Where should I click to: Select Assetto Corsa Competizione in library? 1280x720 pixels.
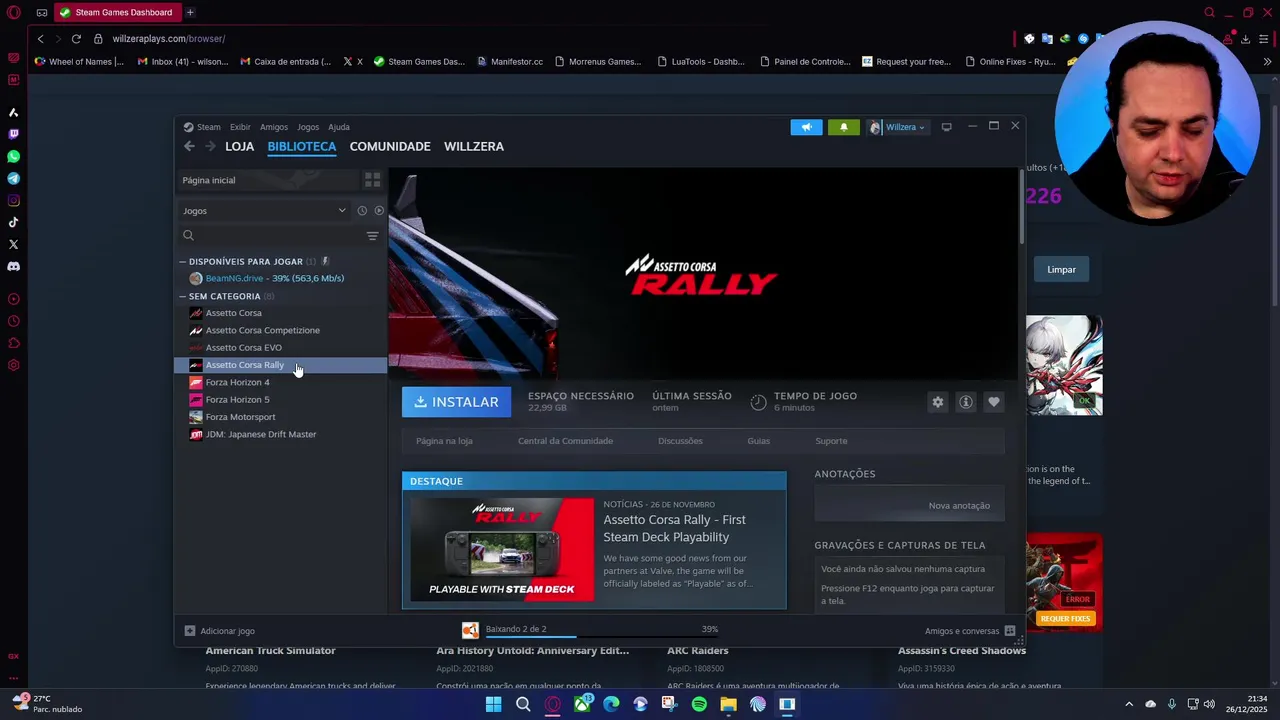(x=281, y=330)
